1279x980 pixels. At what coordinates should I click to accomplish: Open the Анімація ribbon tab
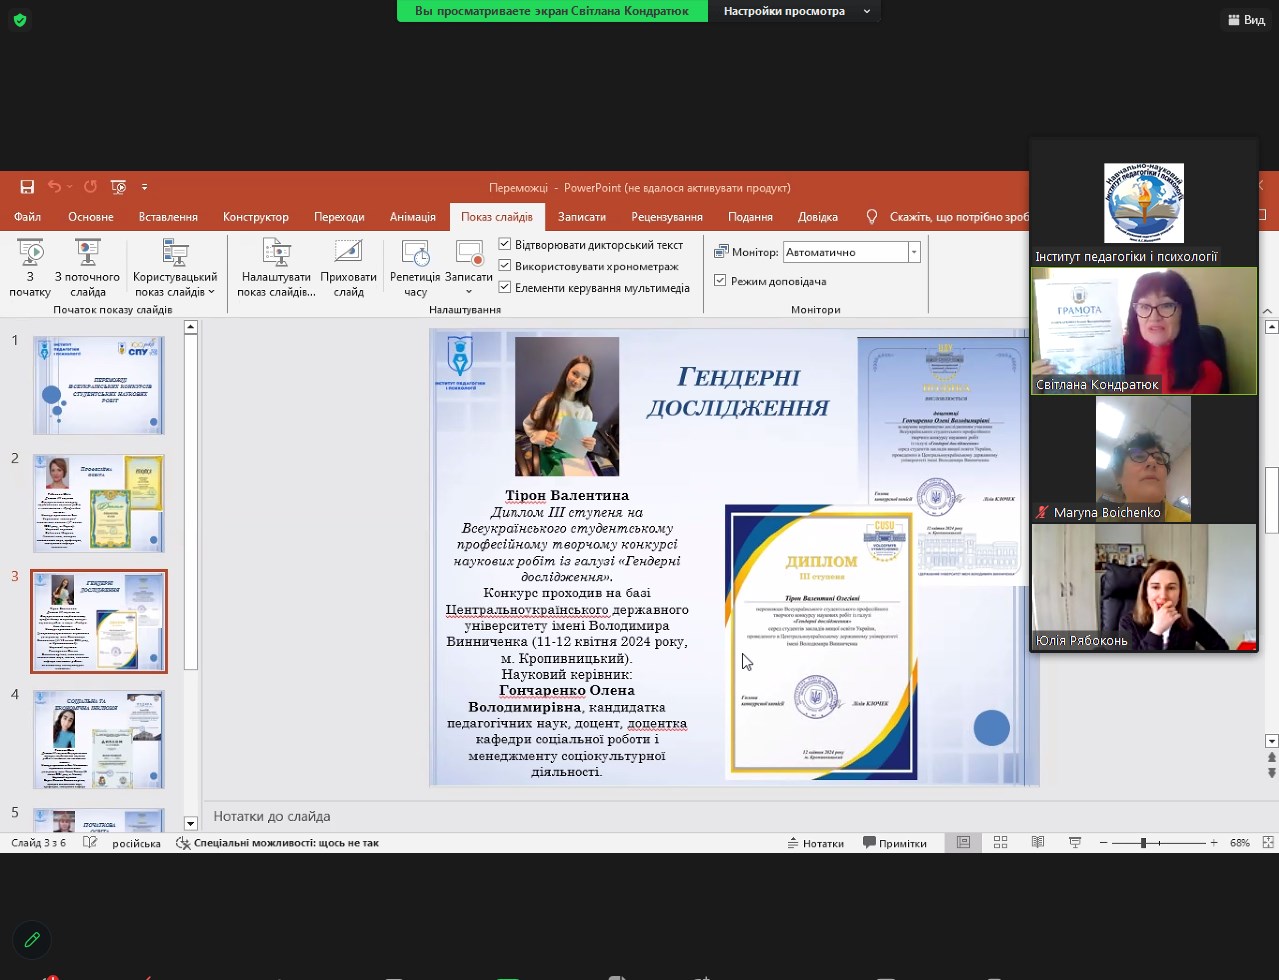[x=412, y=217]
